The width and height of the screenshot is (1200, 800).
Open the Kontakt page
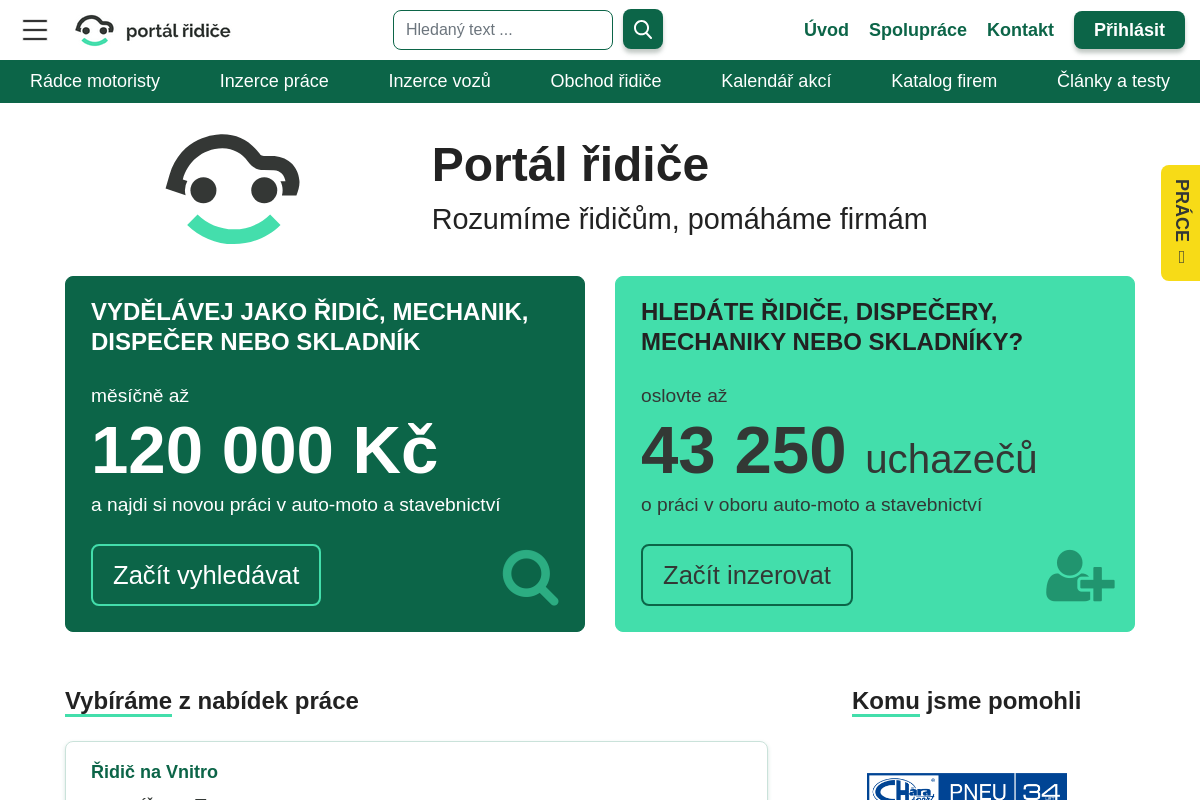[x=1020, y=30]
